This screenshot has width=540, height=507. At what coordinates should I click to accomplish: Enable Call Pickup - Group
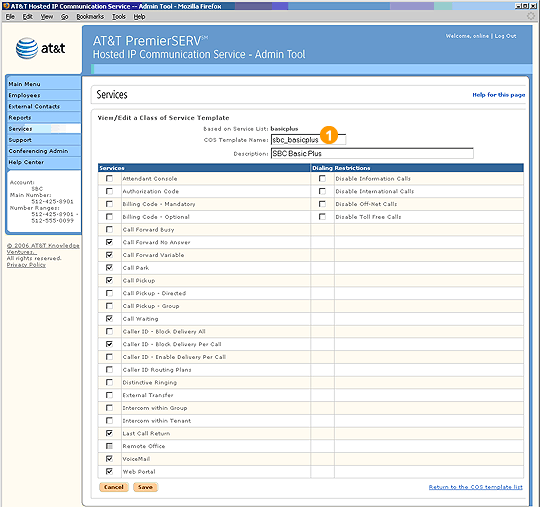[110, 306]
